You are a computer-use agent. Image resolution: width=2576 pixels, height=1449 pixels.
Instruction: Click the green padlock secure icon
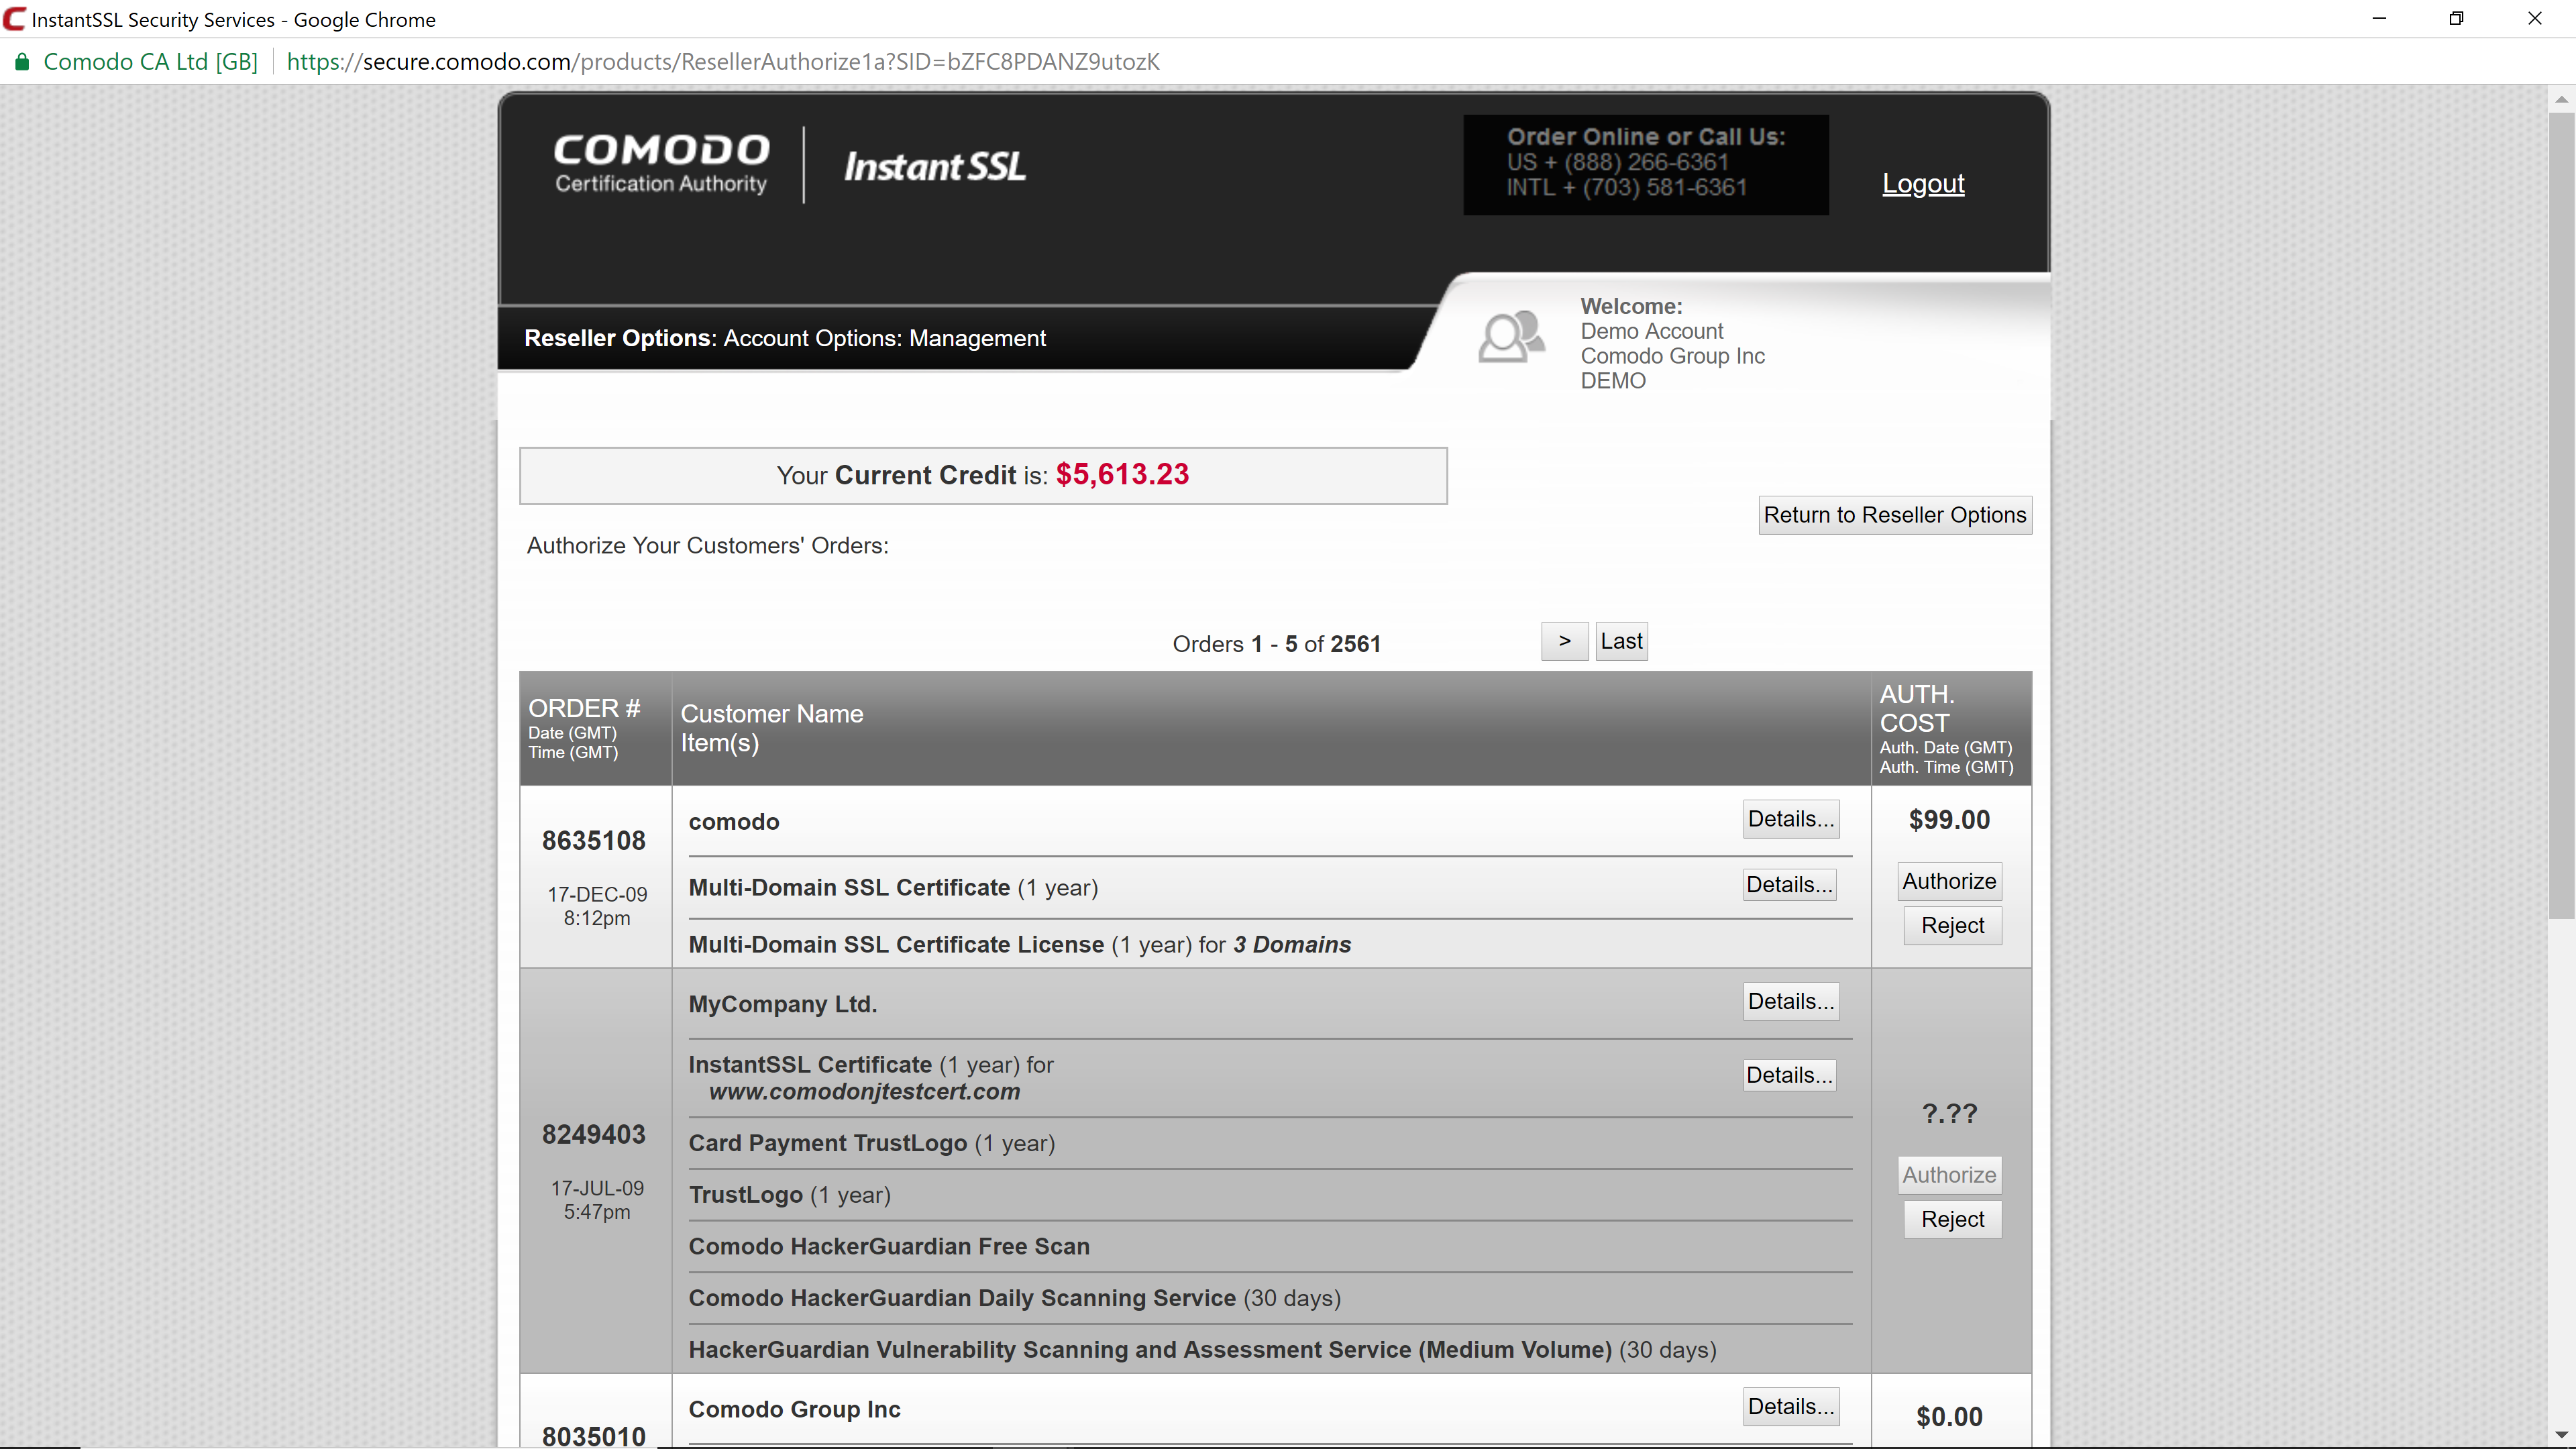pos(21,62)
